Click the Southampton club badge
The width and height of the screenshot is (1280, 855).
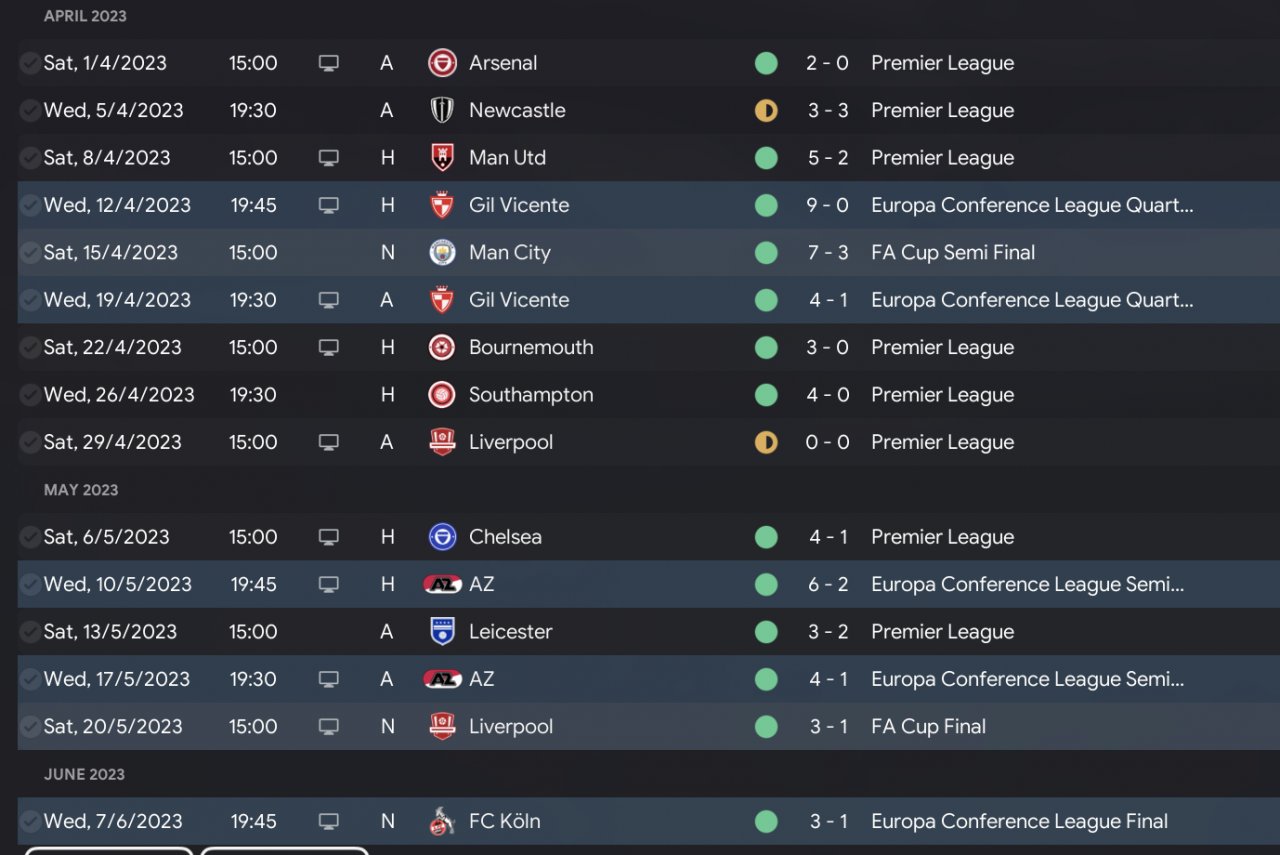click(x=442, y=395)
